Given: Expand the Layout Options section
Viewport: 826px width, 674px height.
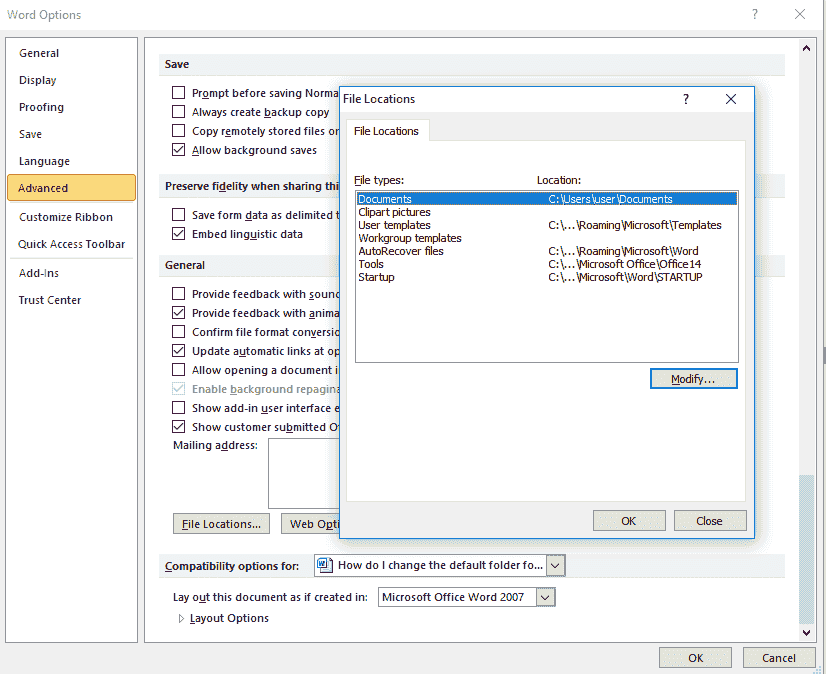Looking at the screenshot, I should [x=181, y=618].
